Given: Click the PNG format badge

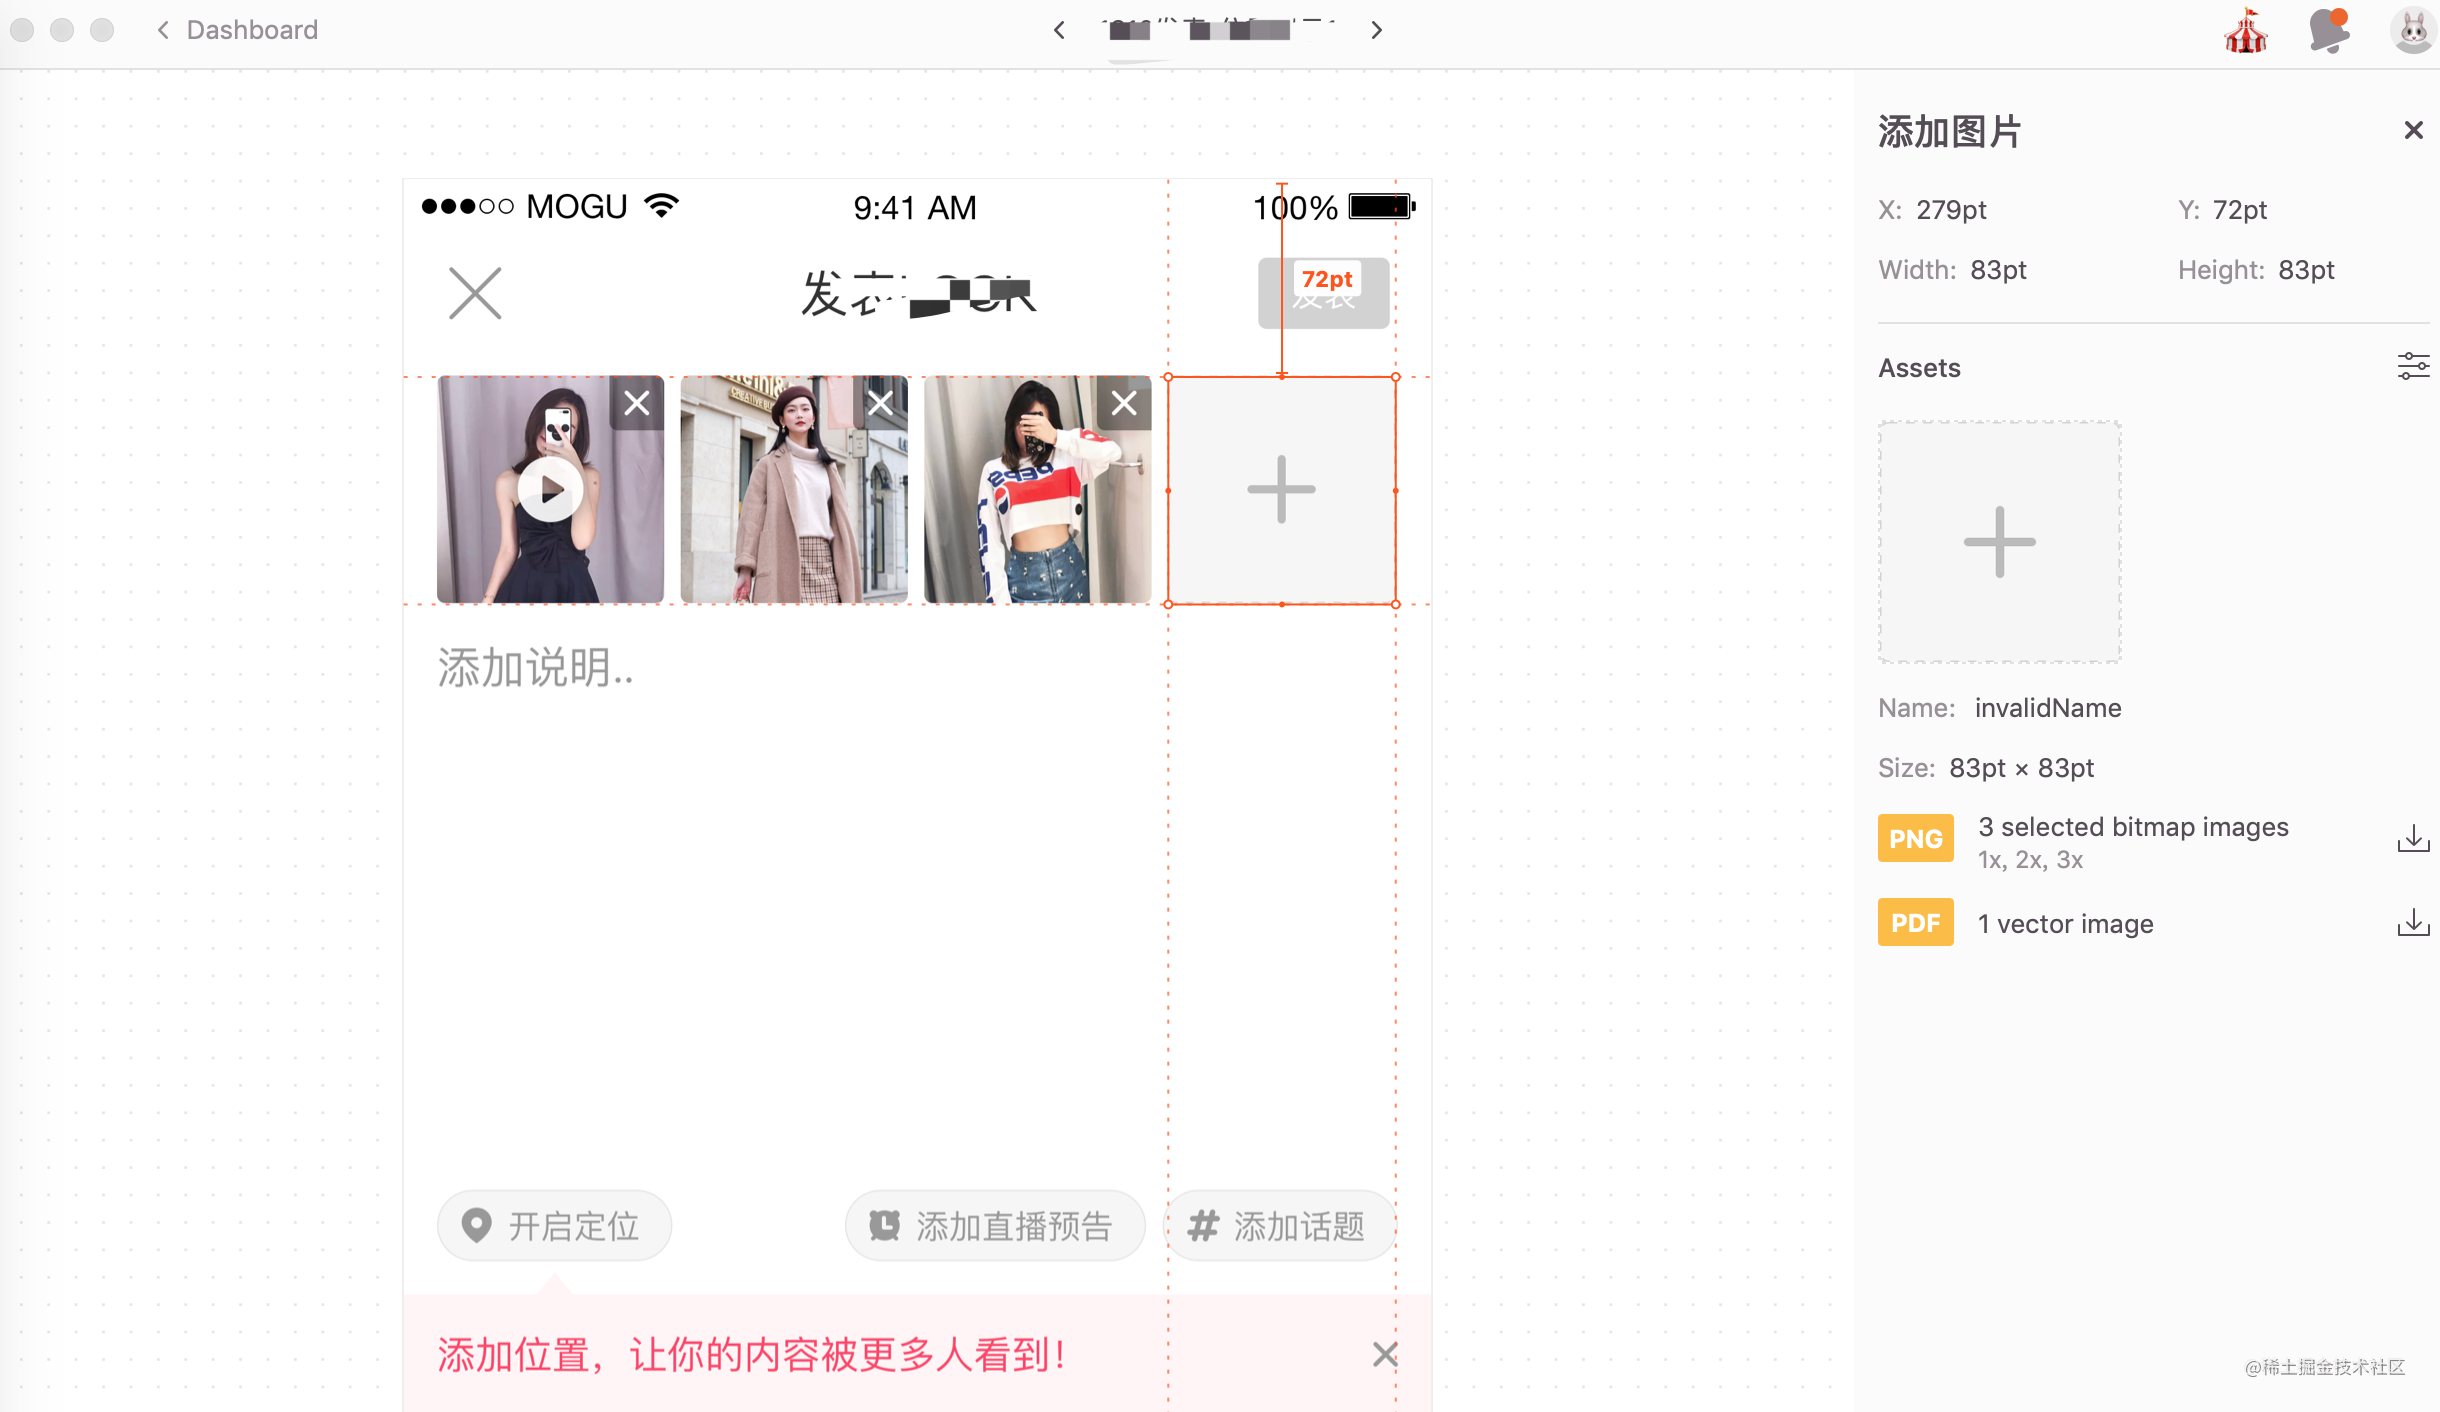Looking at the screenshot, I should coord(1915,838).
